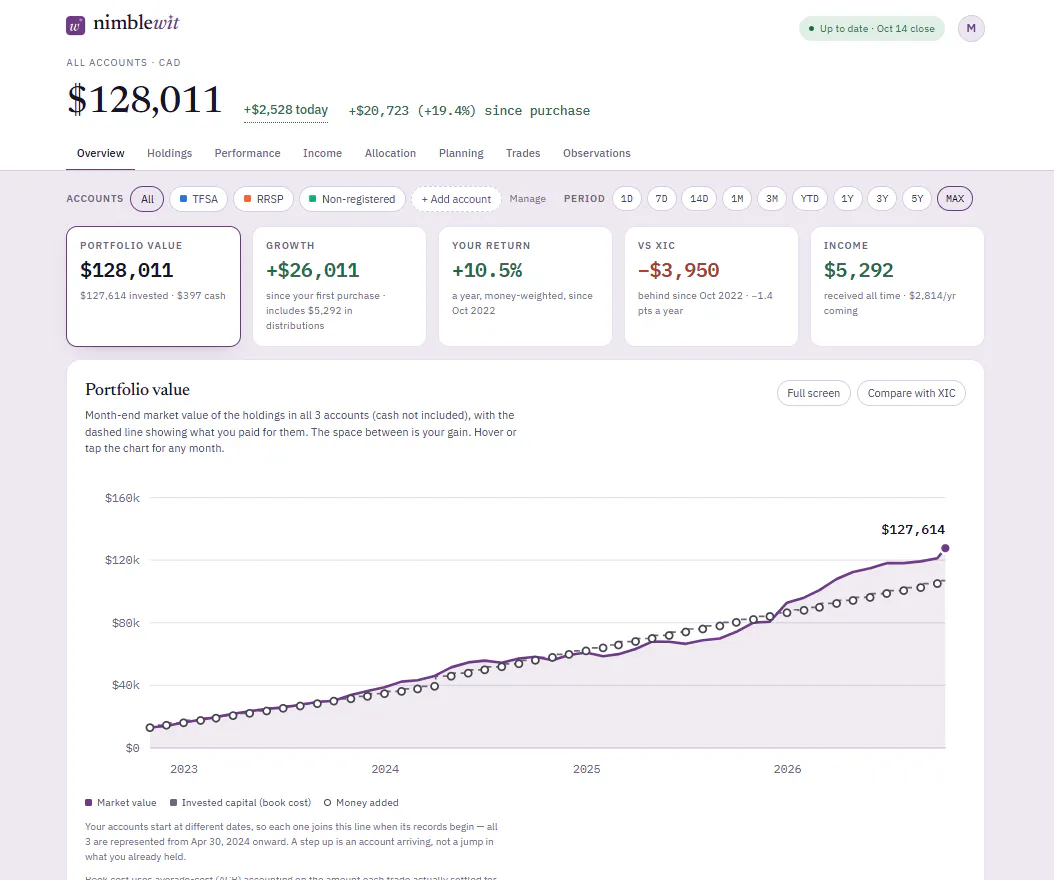Viewport: 1054px width, 880px height.
Task: Switch to the Planning tab
Action: [x=461, y=153]
